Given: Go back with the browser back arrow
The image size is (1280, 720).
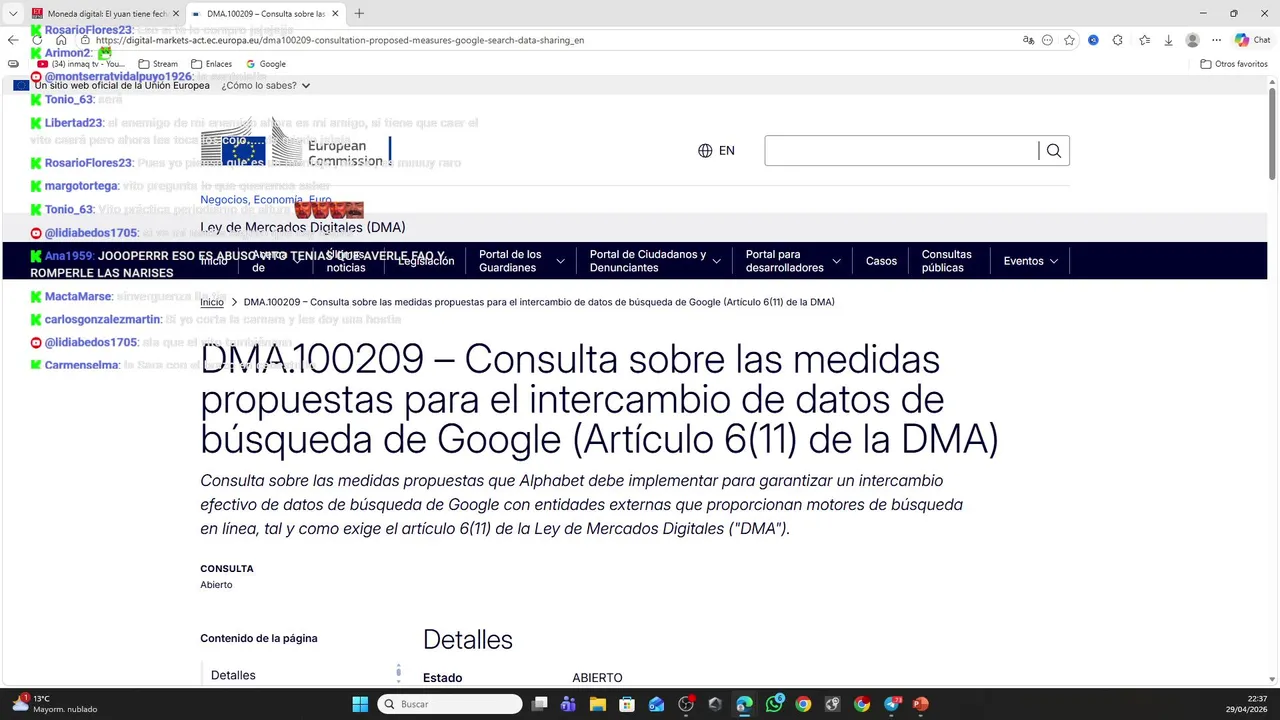Looking at the screenshot, I should click(x=13, y=40).
